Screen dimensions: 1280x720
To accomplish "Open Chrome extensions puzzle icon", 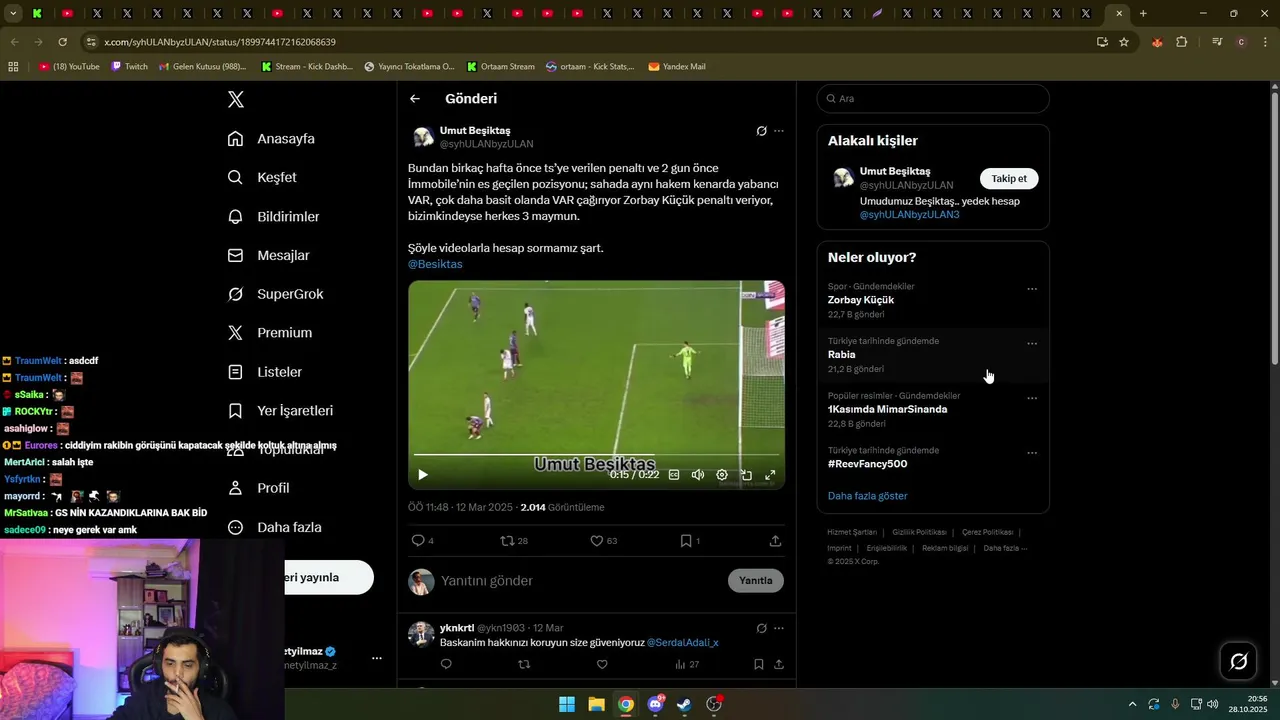I will 1182,42.
